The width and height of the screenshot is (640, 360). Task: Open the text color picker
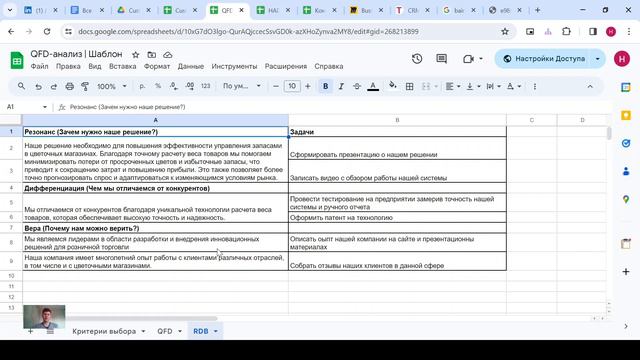coord(373,86)
